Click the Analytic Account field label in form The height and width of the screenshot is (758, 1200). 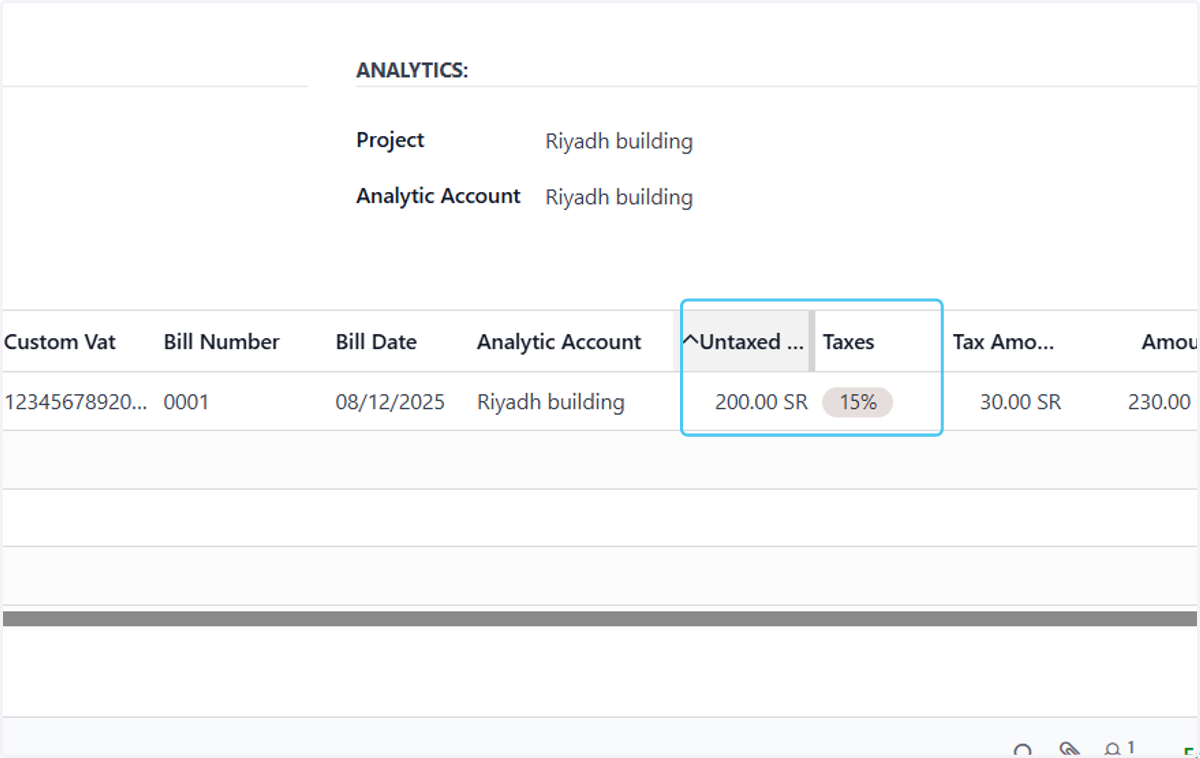point(438,196)
